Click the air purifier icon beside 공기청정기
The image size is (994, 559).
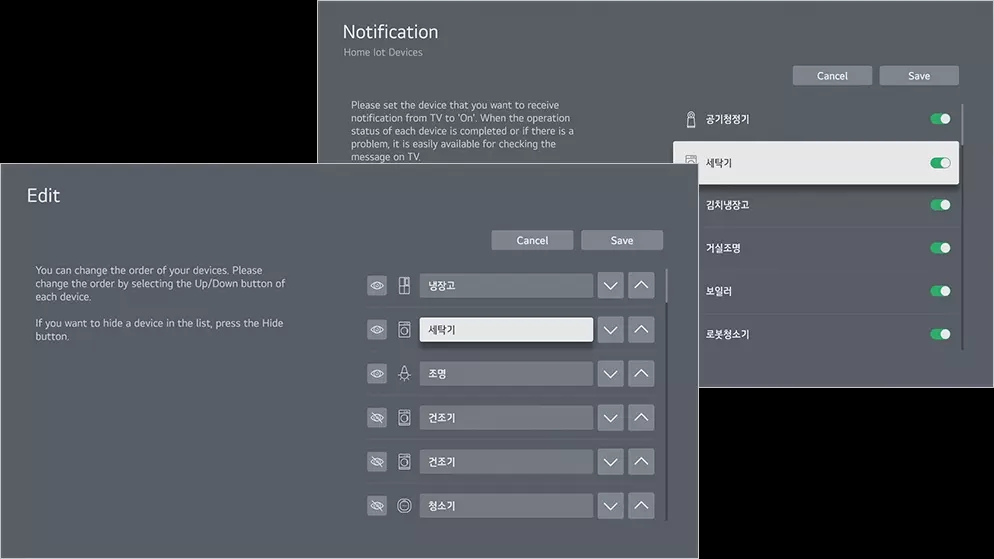tap(689, 120)
